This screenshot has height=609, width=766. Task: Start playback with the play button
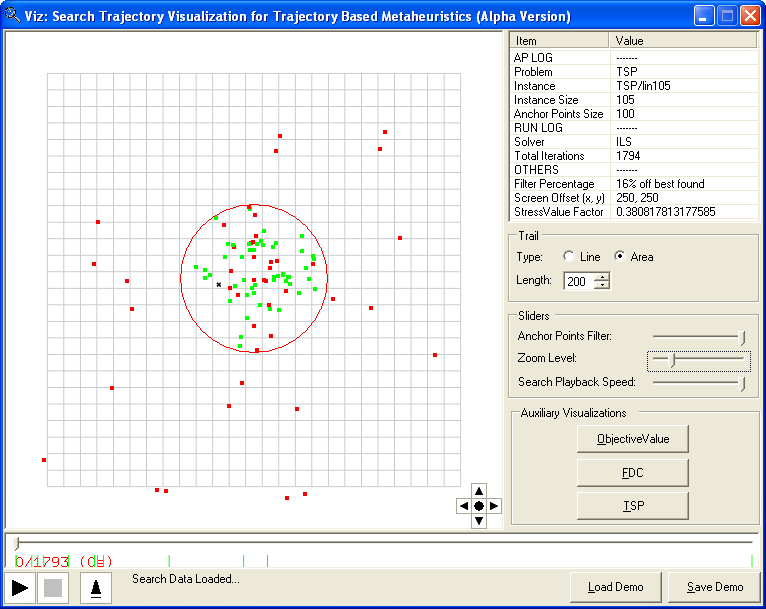pyautogui.click(x=20, y=588)
